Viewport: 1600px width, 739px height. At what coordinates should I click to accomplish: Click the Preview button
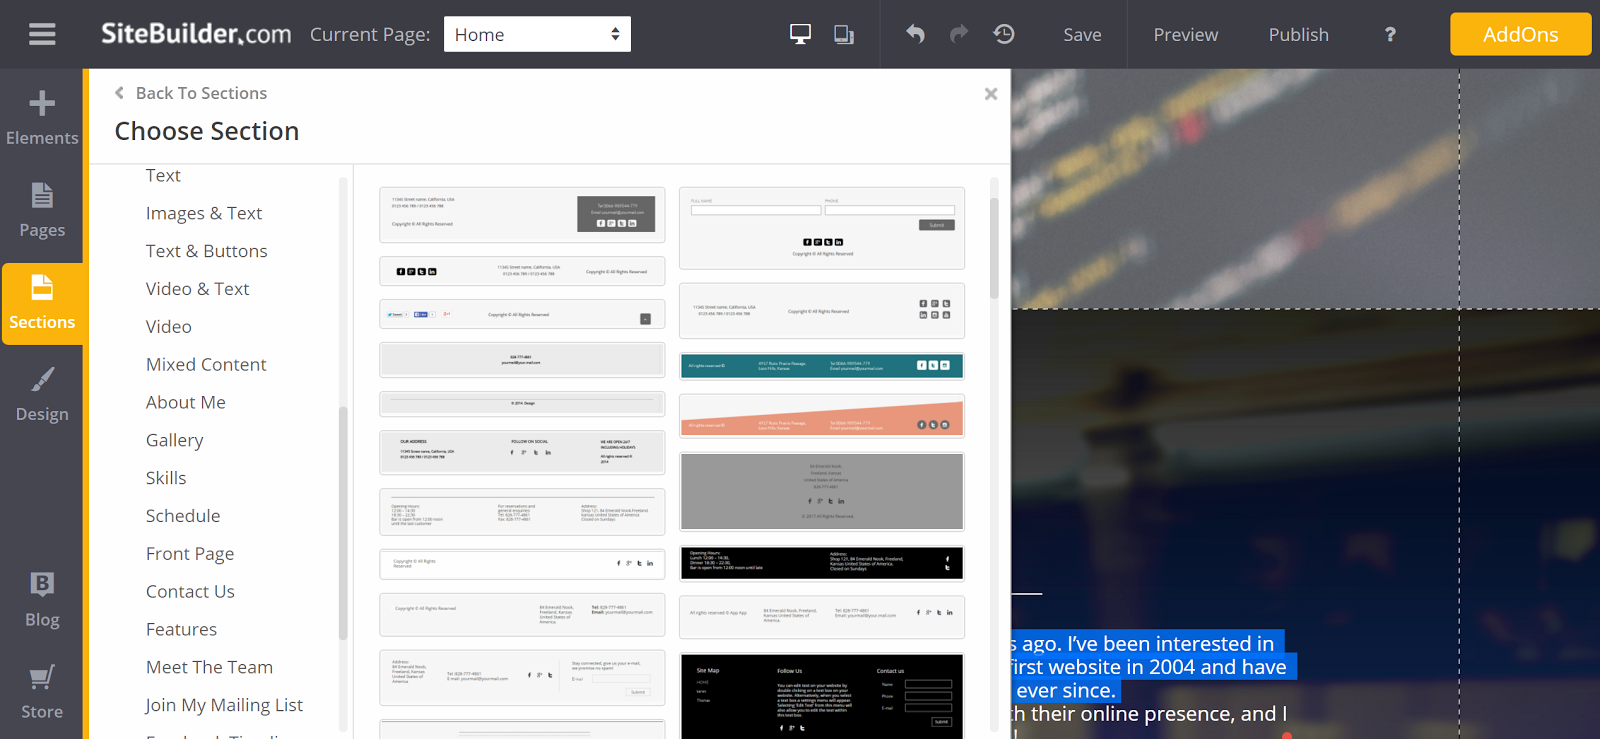click(1186, 34)
